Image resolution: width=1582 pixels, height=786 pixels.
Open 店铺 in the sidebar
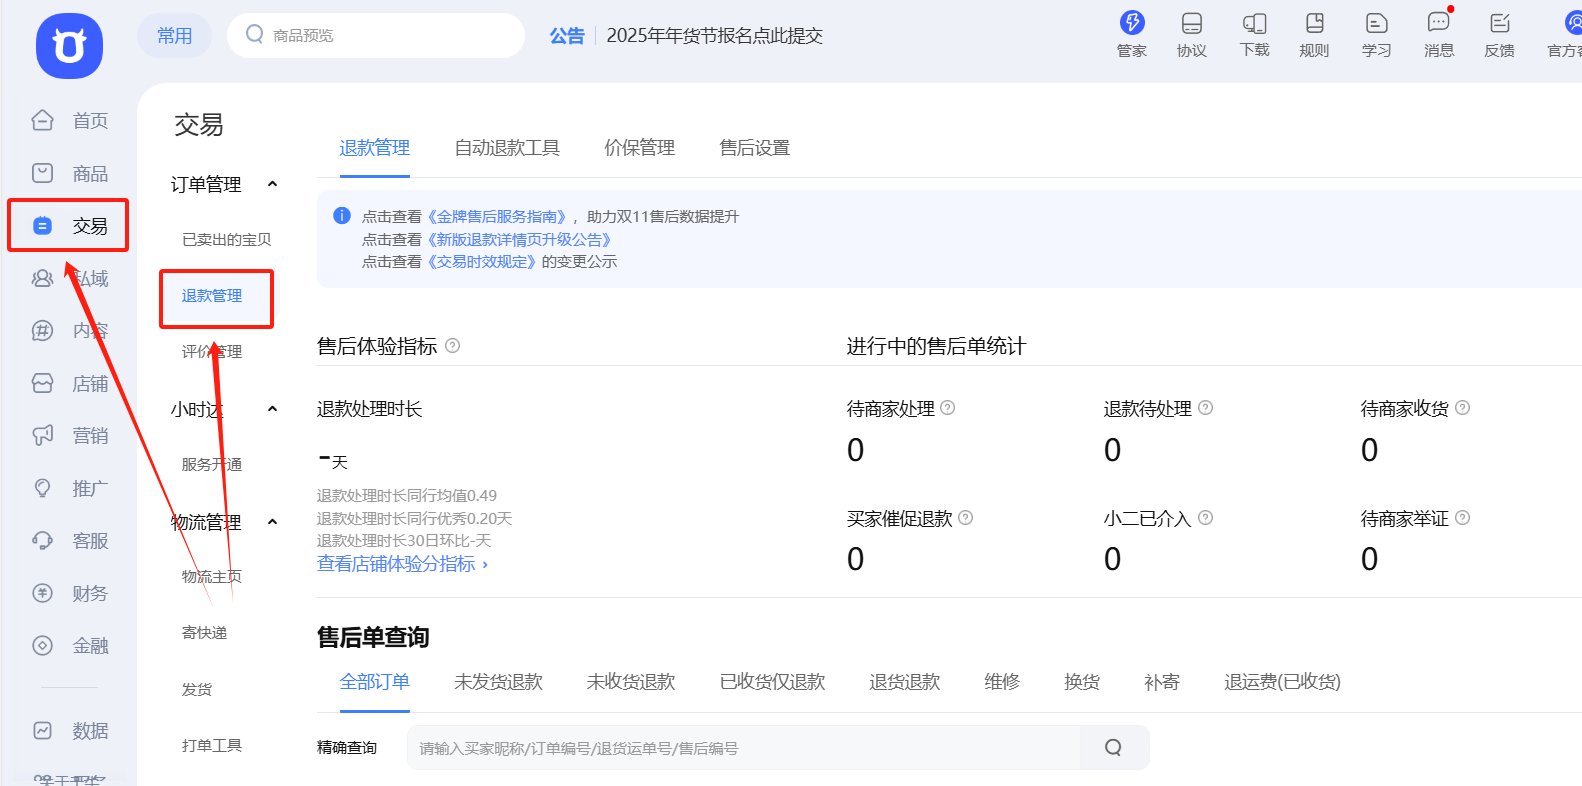tap(69, 384)
